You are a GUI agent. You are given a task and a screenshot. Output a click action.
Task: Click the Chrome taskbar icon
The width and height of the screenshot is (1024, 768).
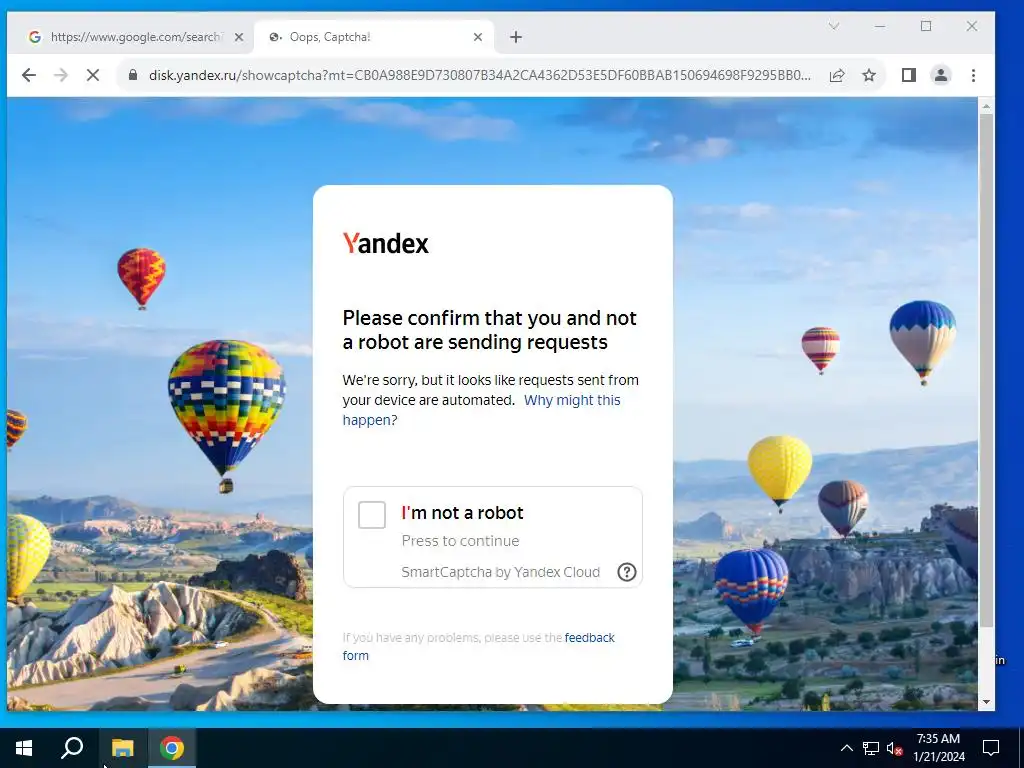pos(172,748)
